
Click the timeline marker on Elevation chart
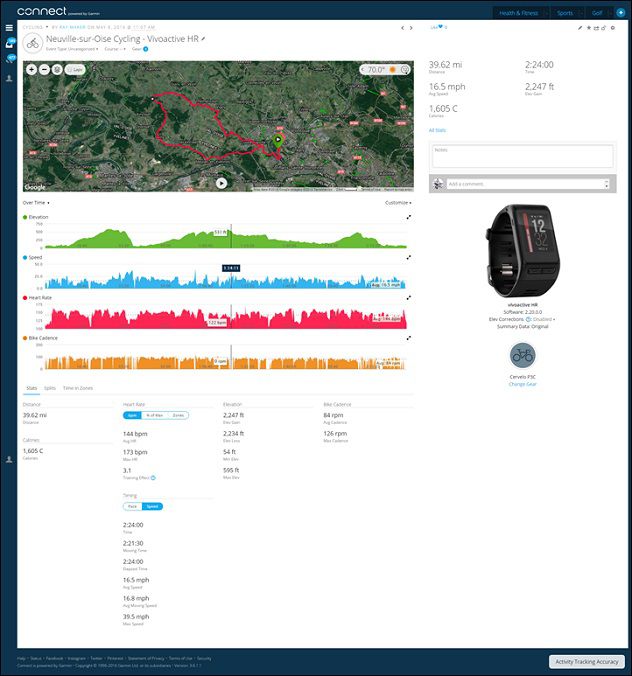click(232, 236)
